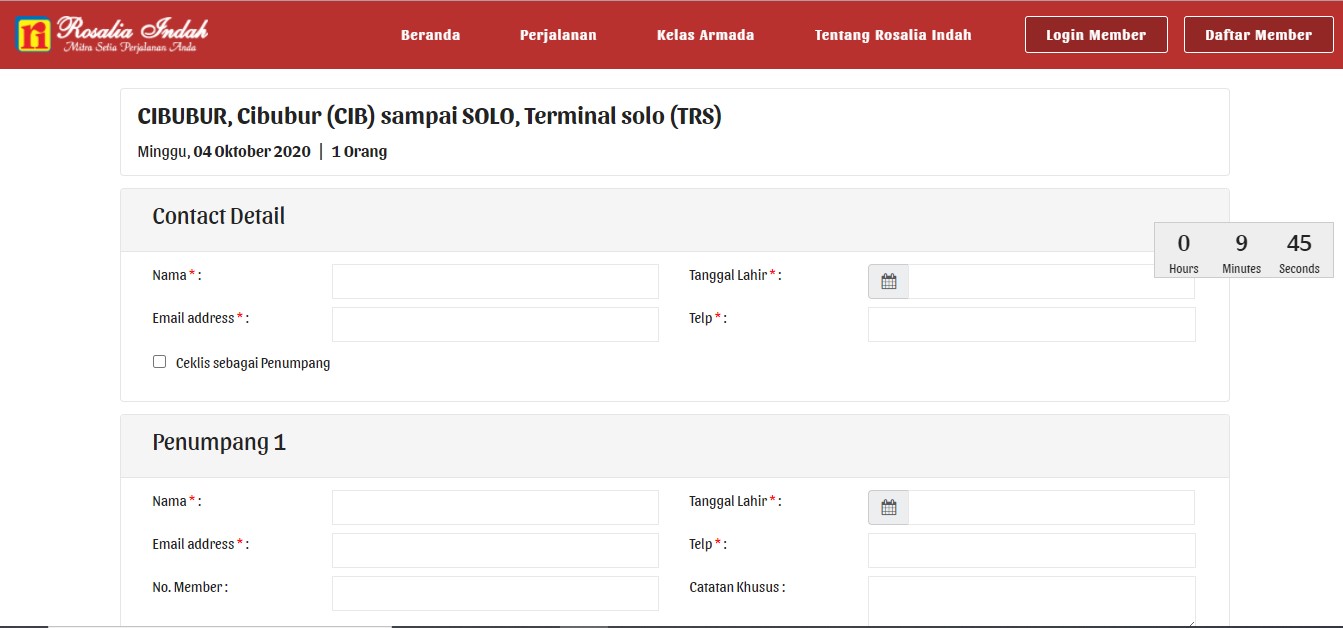Viewport: 1343px width, 628px height.
Task: Focus the Penumpang 1 Nama field
Action: click(x=495, y=508)
